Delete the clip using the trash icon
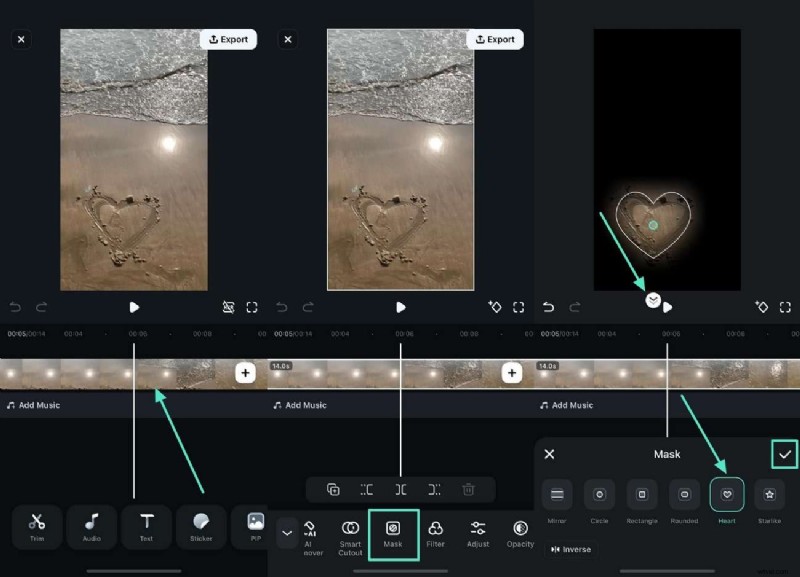Screen dimensions: 800x577 [468, 489]
